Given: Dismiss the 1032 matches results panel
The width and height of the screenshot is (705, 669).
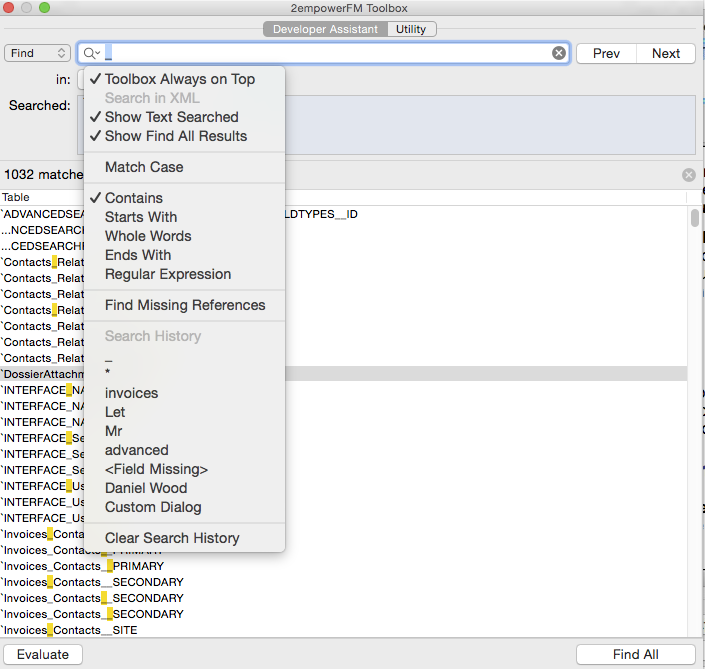Looking at the screenshot, I should [x=688, y=175].
